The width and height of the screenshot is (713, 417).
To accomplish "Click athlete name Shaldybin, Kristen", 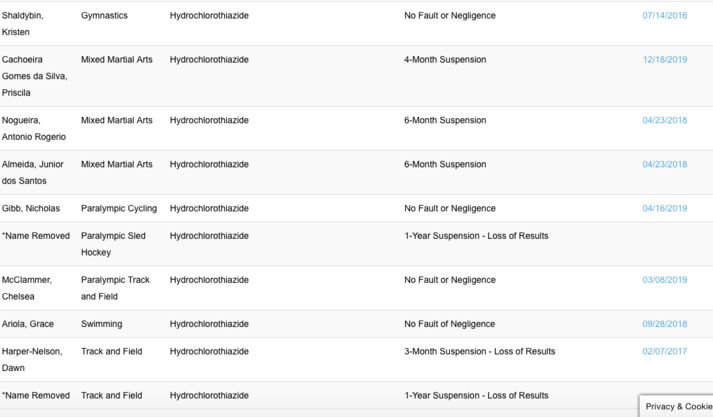I will point(22,24).
